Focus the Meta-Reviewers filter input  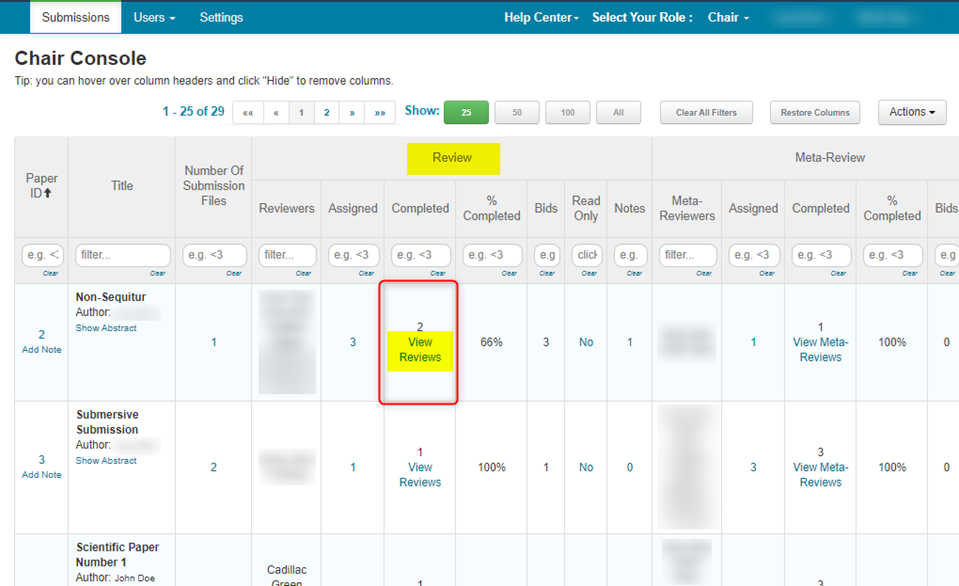(x=687, y=254)
